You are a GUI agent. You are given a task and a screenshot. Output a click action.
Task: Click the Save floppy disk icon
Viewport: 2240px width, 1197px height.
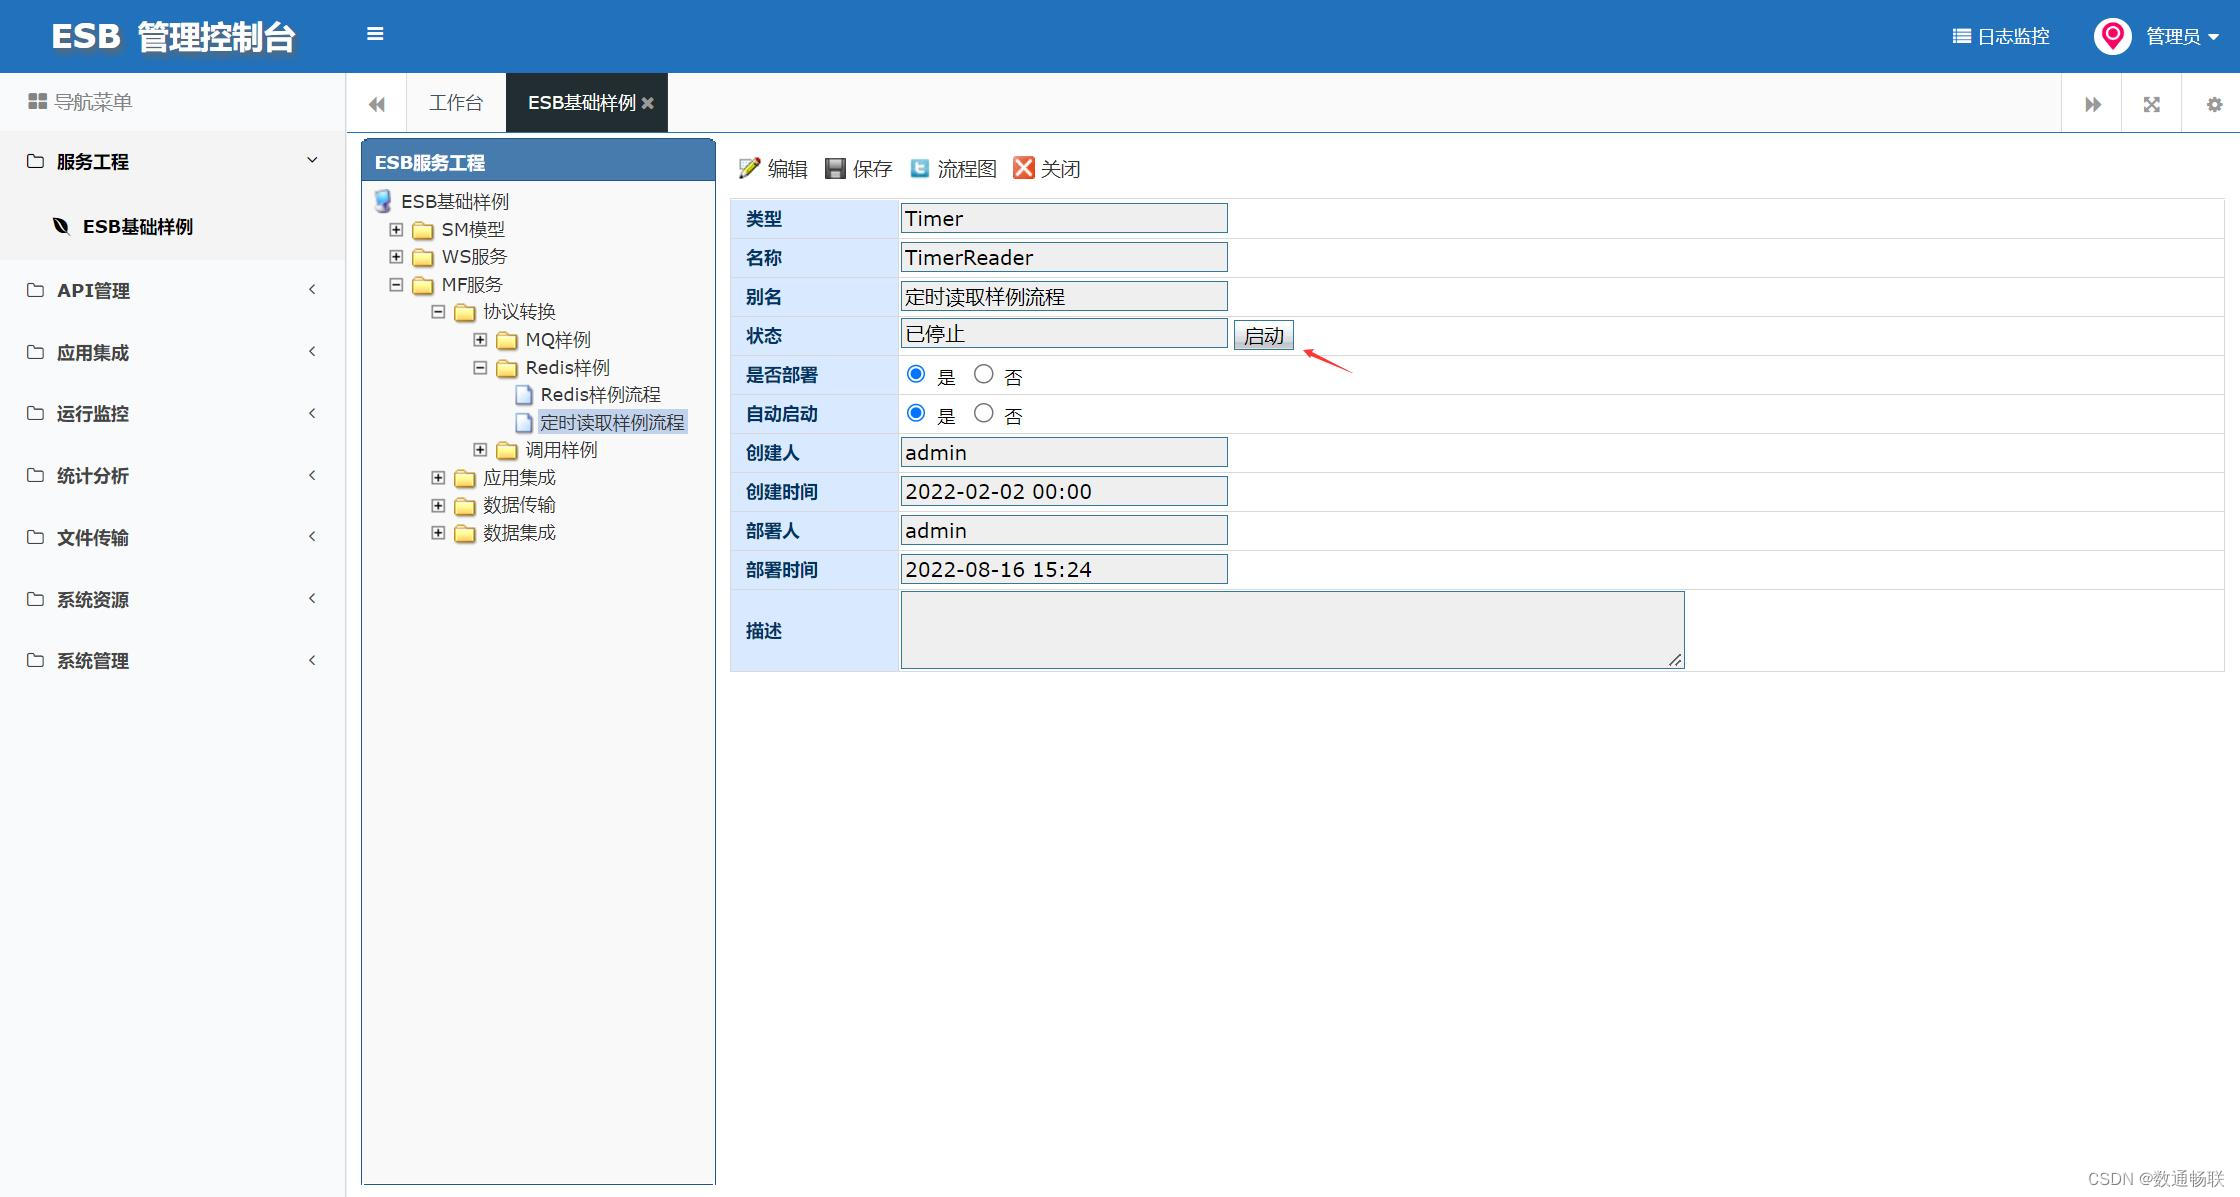pyautogui.click(x=835, y=168)
